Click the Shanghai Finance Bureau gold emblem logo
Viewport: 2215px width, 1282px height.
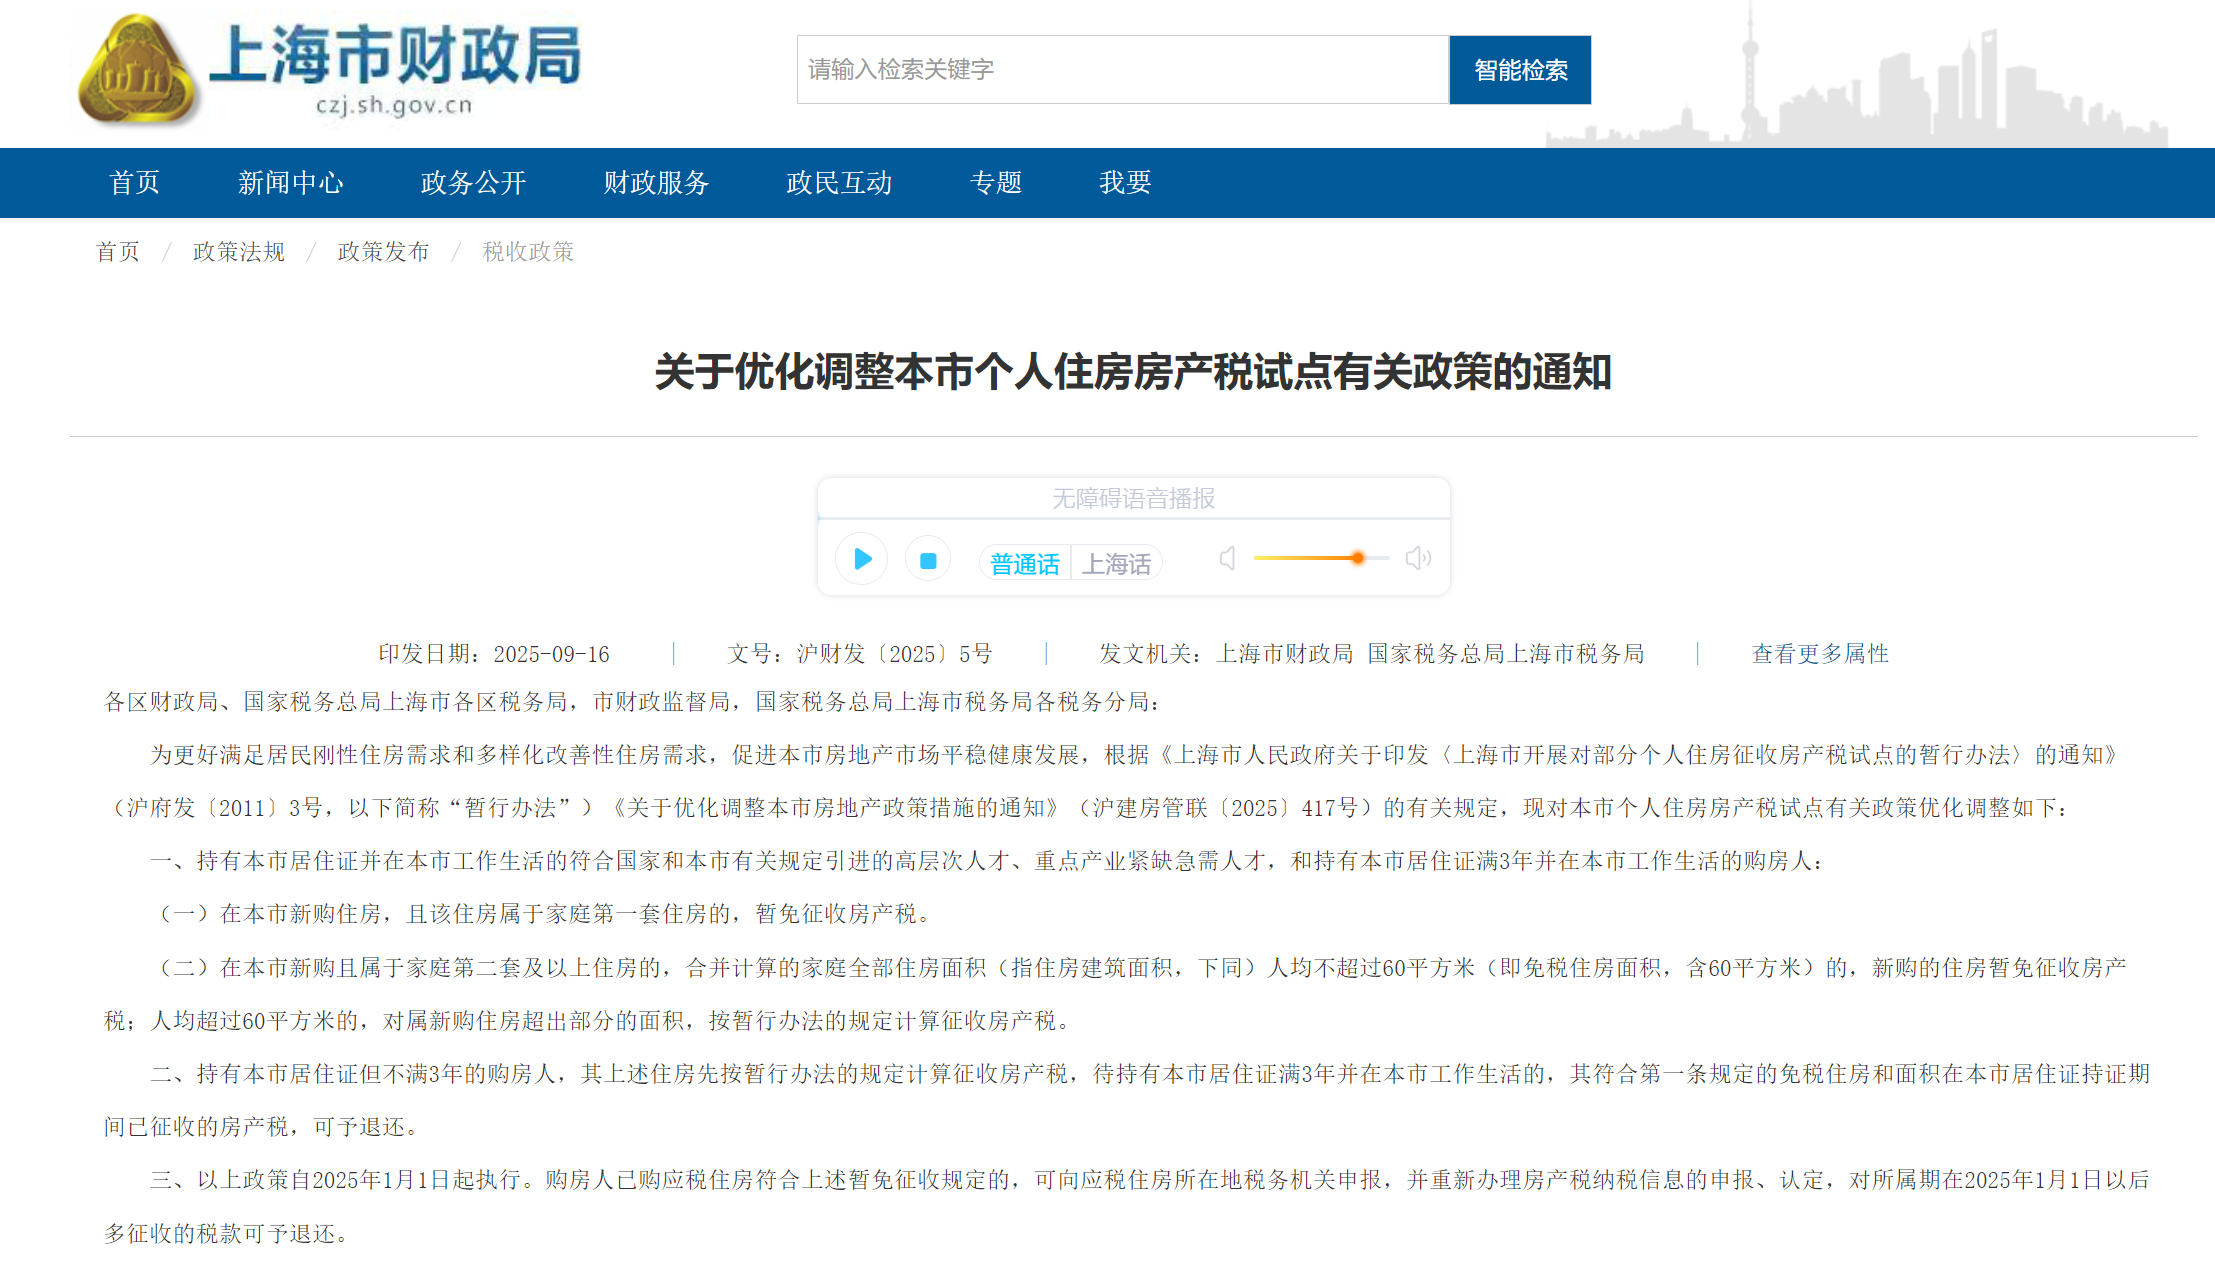(137, 70)
